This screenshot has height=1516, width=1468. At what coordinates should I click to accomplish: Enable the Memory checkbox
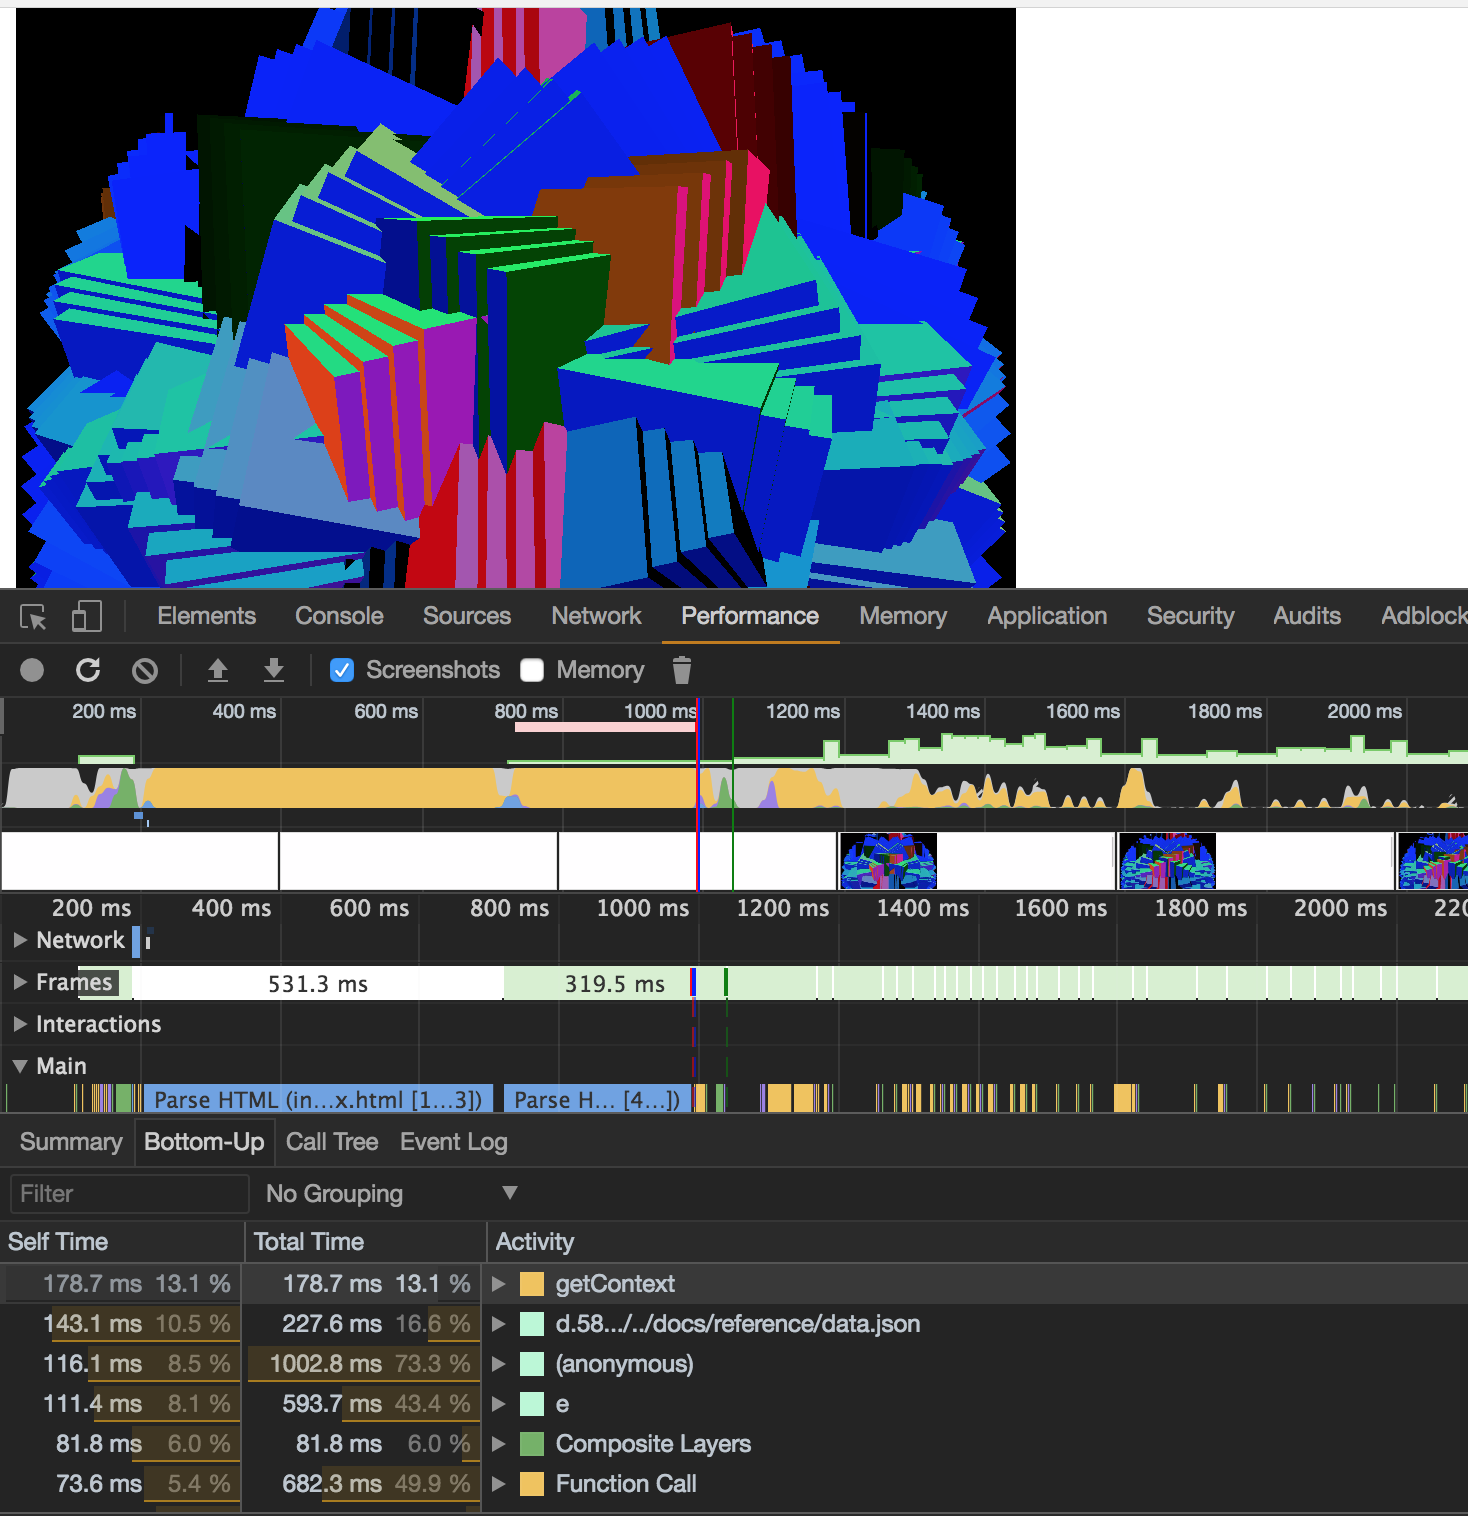click(532, 670)
